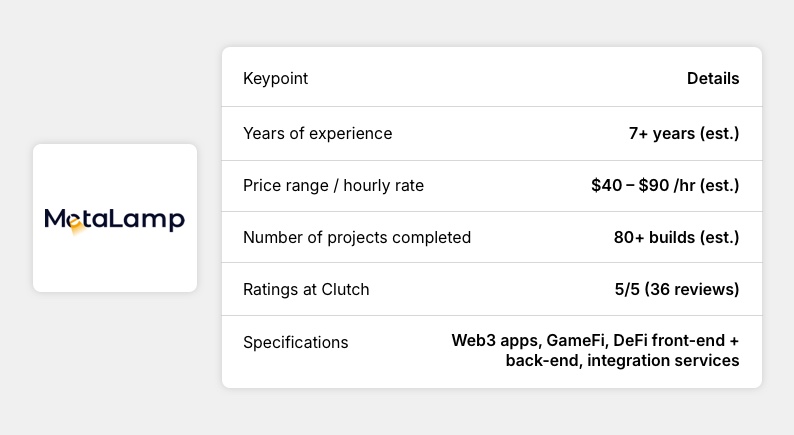Click the Lamp part of the logo
The height and width of the screenshot is (435, 794).
click(x=147, y=219)
